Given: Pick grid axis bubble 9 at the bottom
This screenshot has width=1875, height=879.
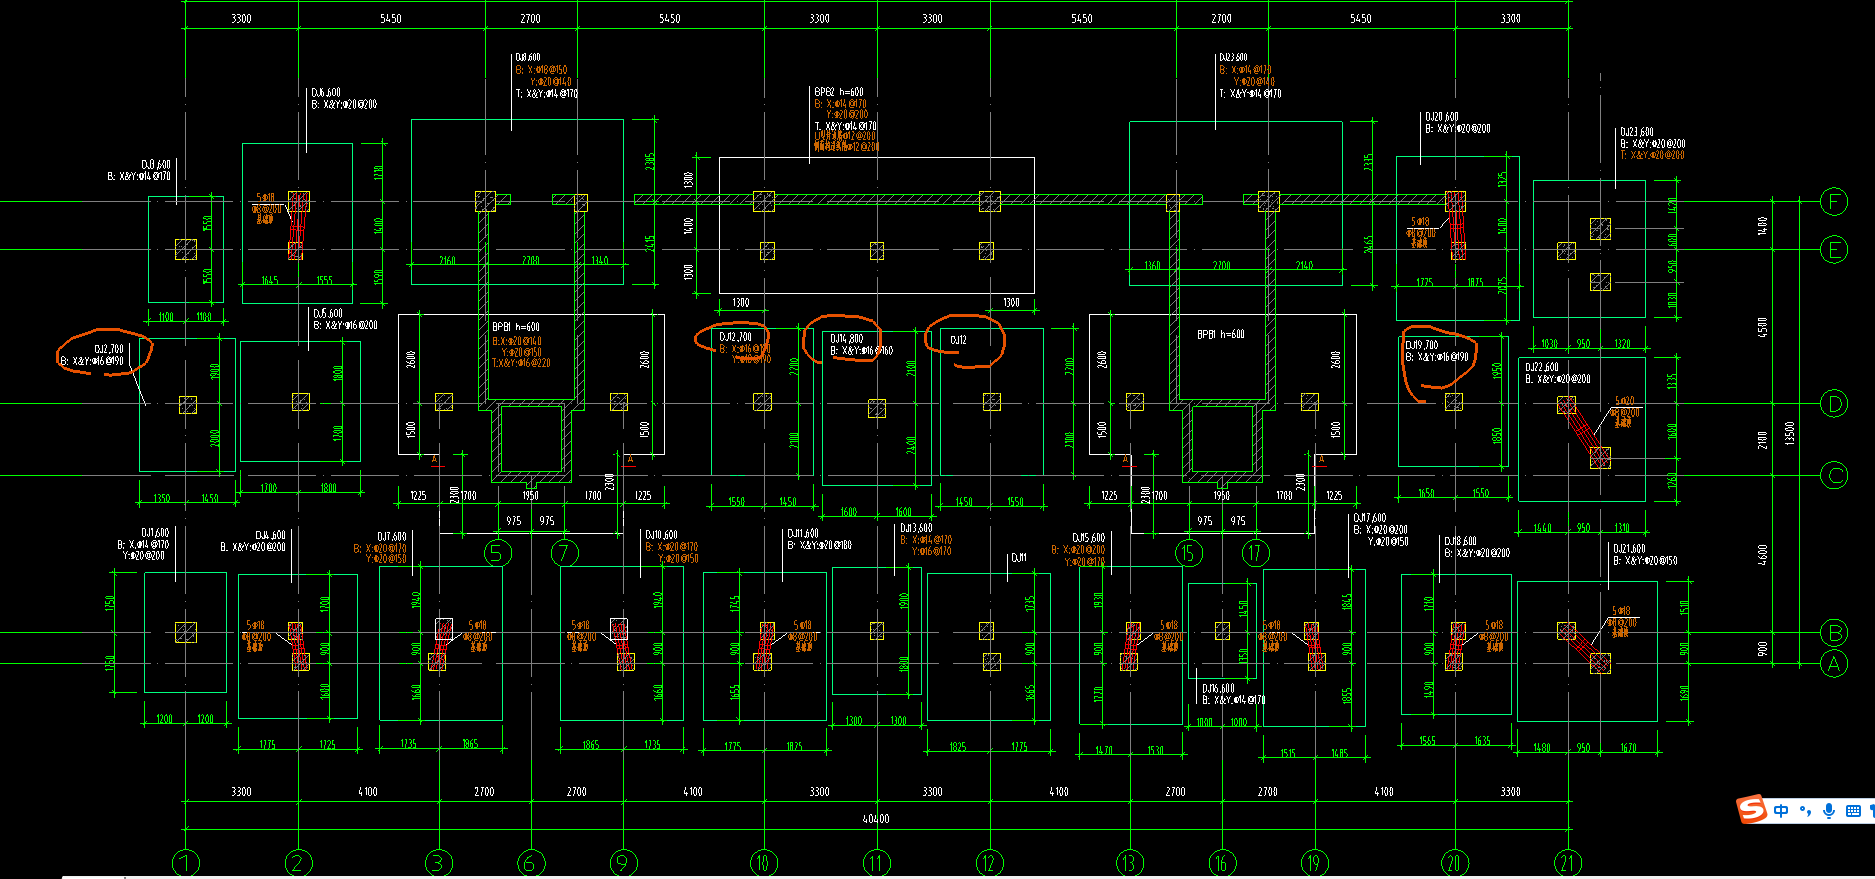Looking at the screenshot, I should [623, 863].
